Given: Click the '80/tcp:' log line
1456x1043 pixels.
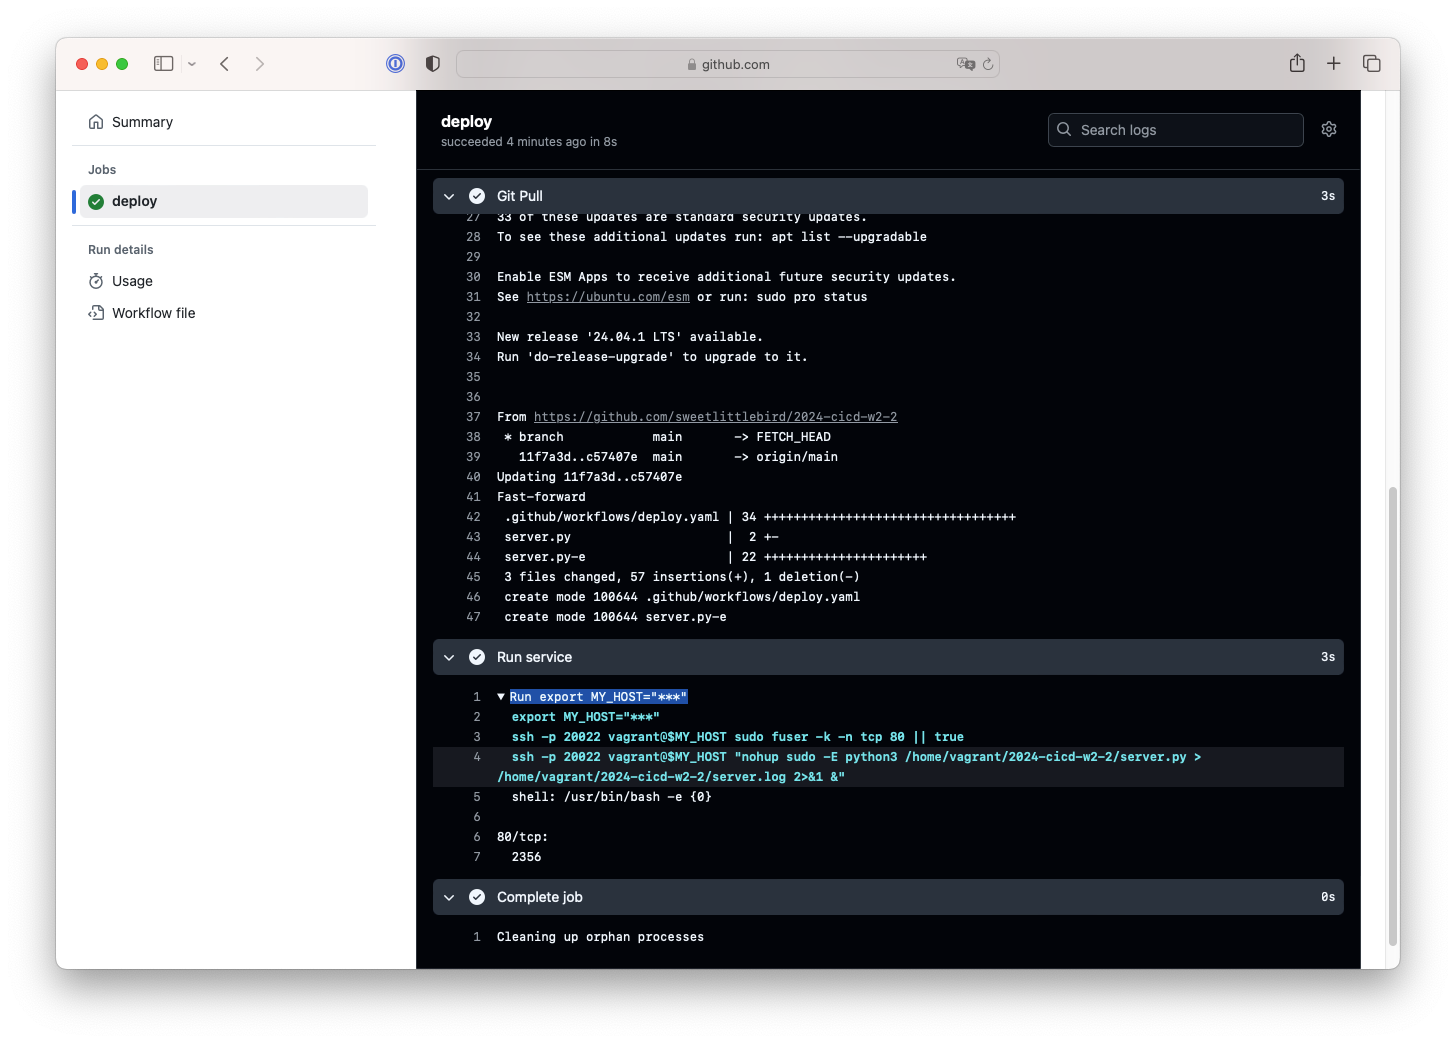Looking at the screenshot, I should pyautogui.click(x=522, y=837).
